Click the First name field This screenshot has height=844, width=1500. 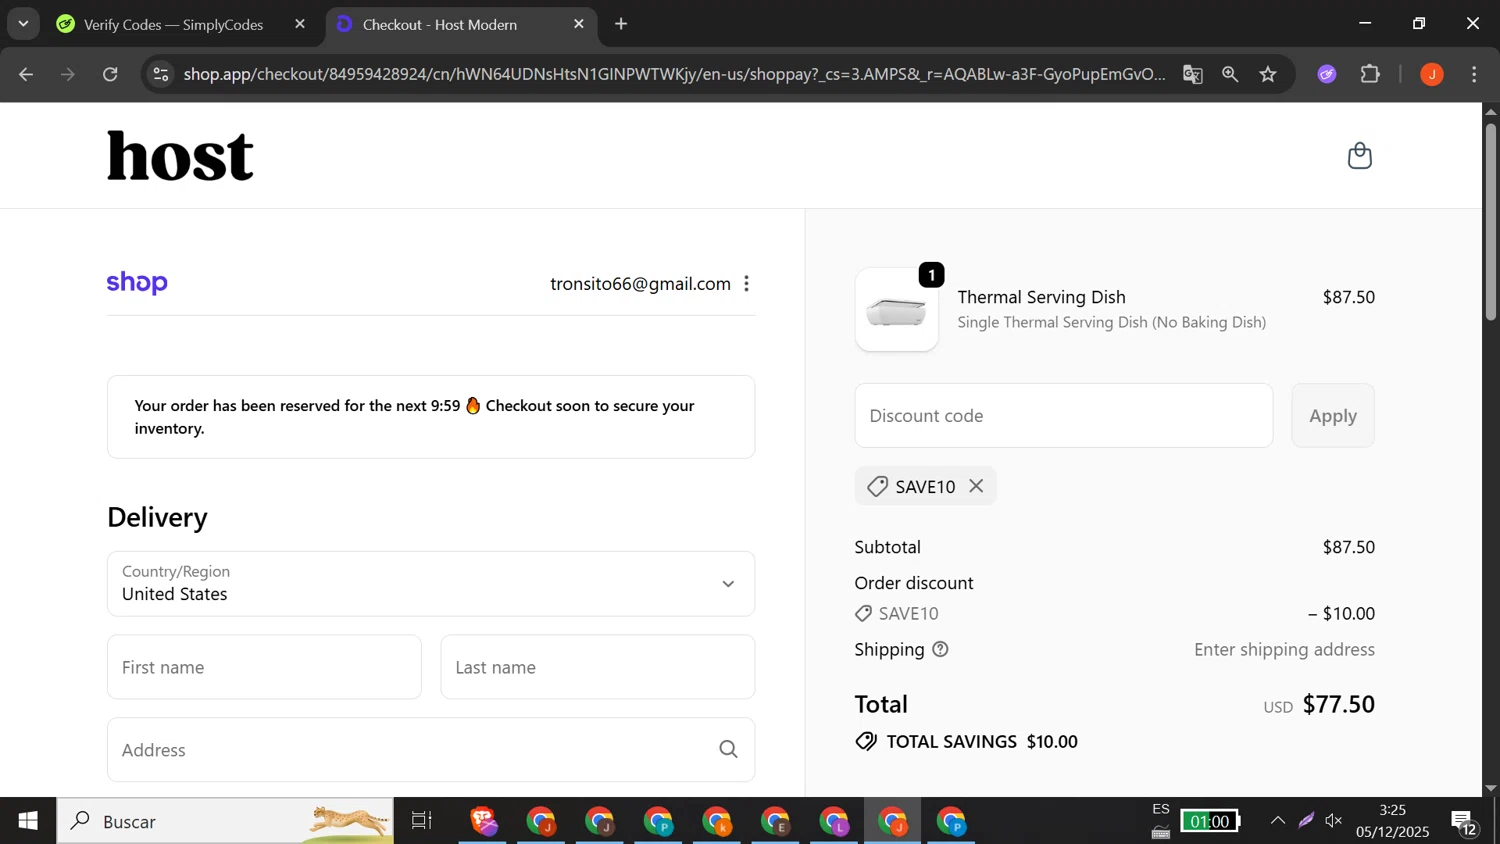point(264,667)
